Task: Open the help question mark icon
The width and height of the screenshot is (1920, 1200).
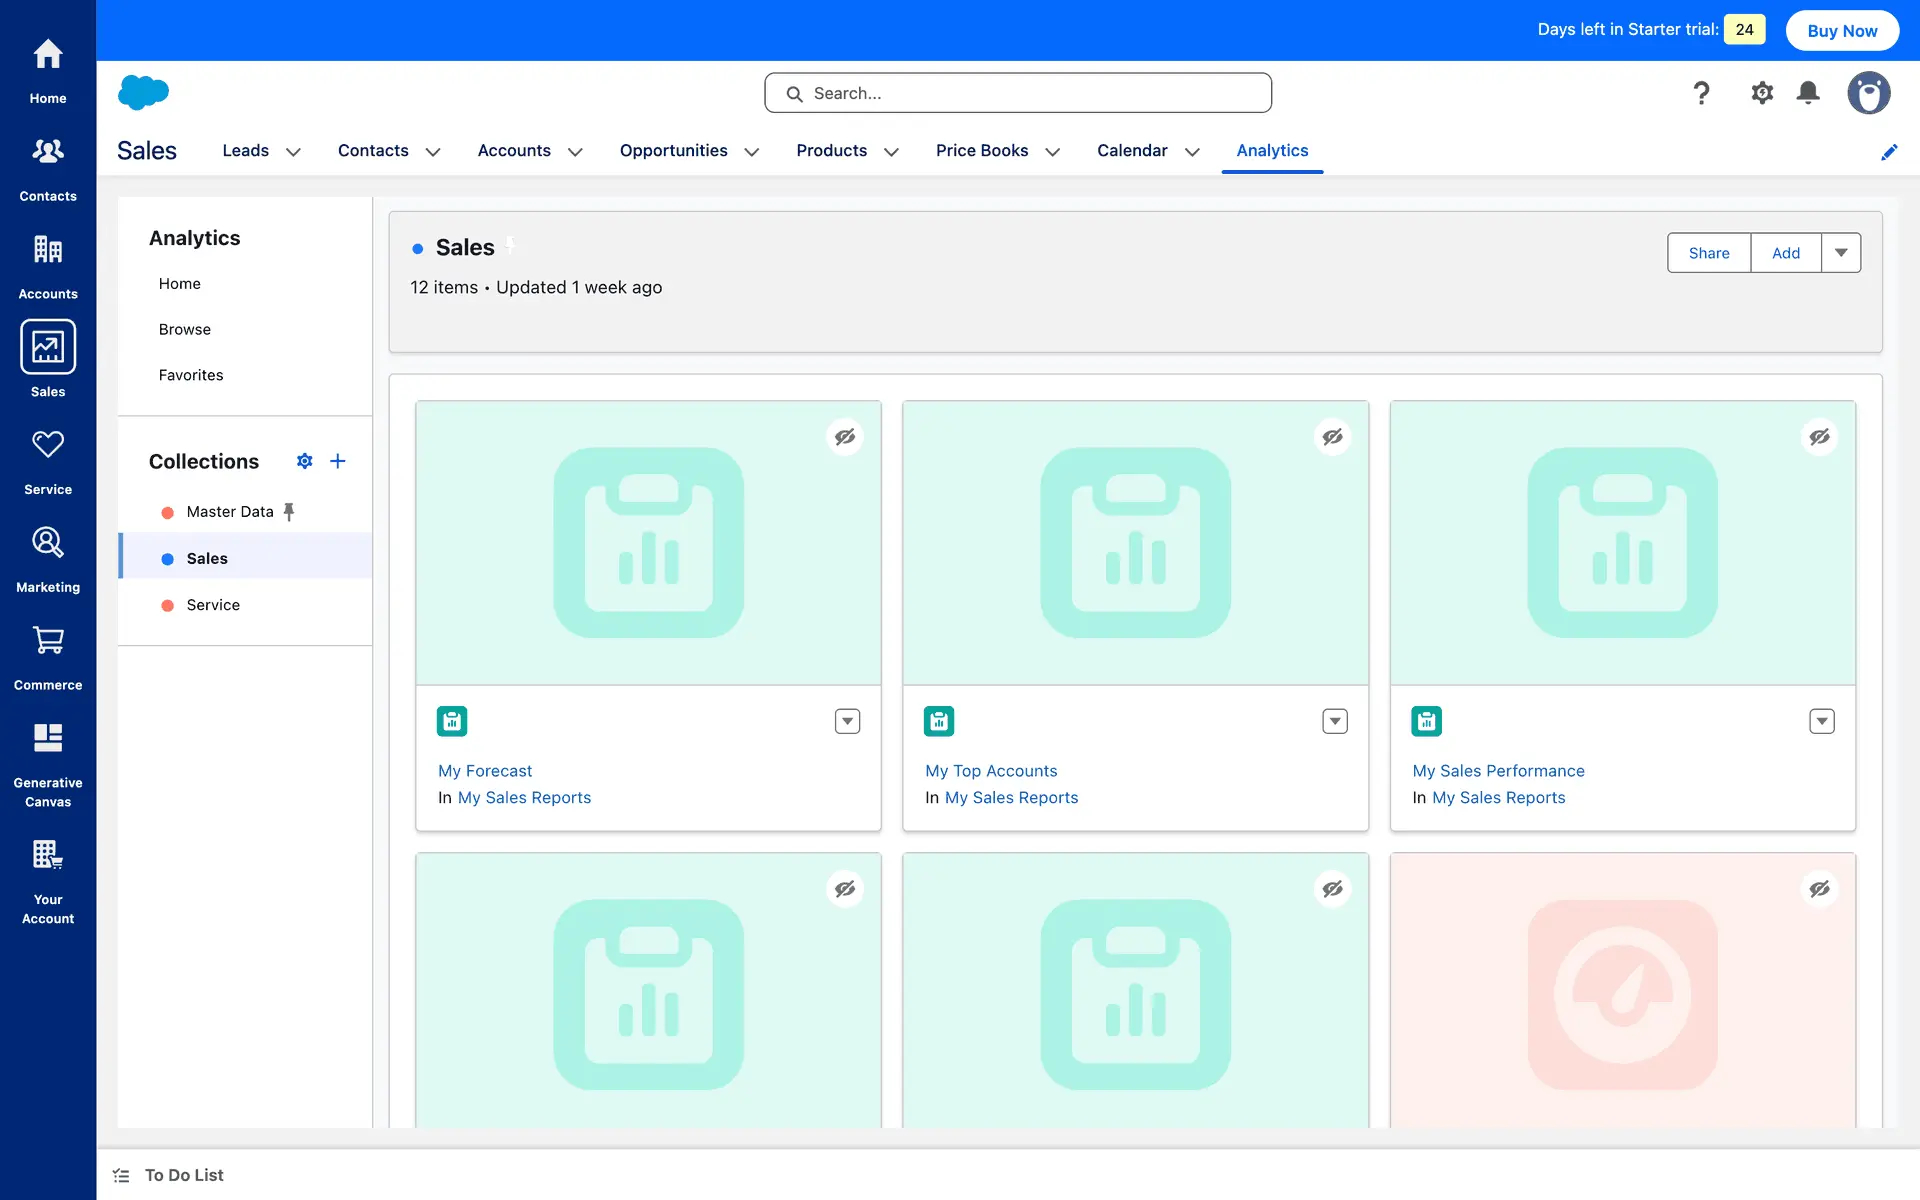Action: point(1701,93)
